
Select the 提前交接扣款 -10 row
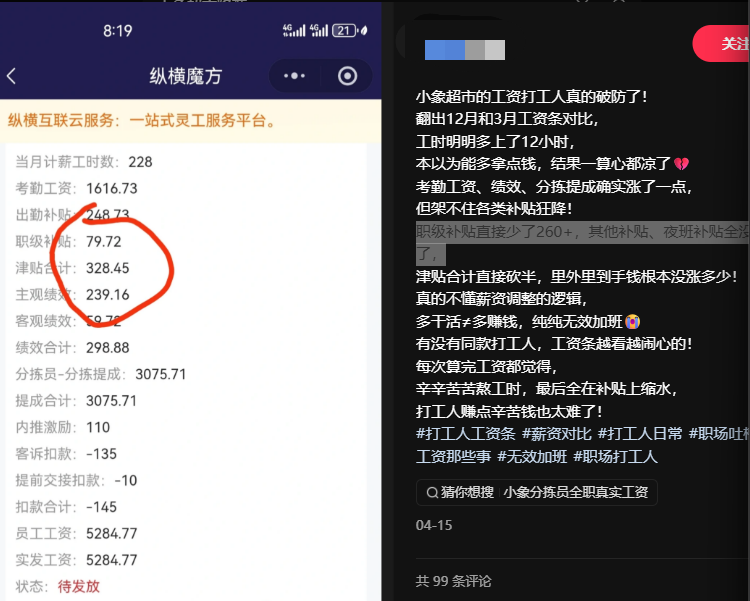click(x=76, y=480)
